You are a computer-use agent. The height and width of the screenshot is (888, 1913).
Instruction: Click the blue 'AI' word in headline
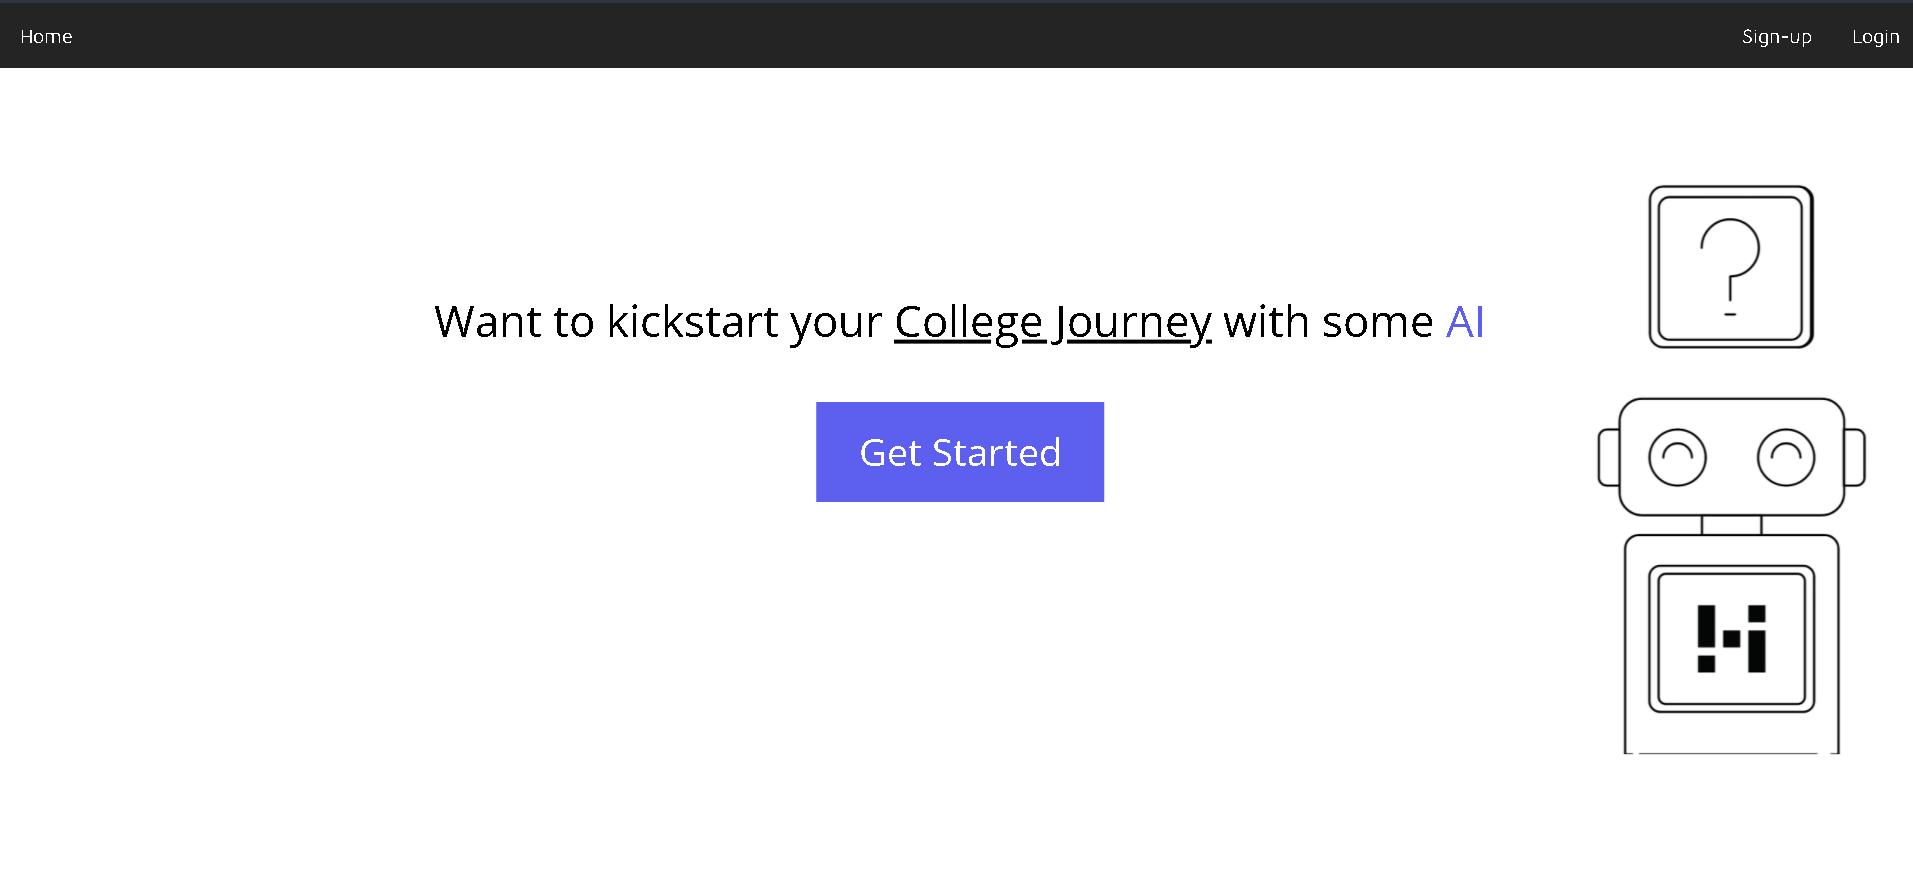coord(1465,322)
